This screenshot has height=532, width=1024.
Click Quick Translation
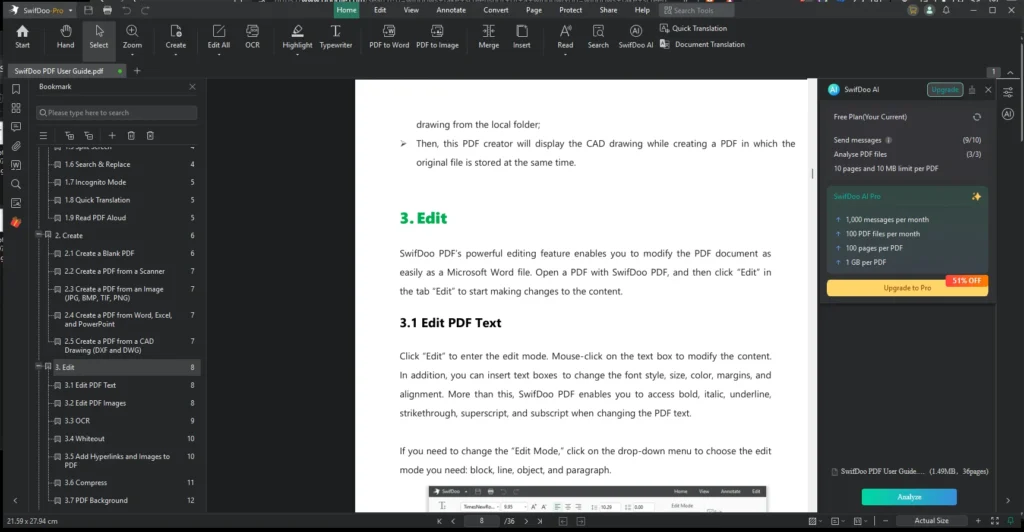(x=693, y=28)
